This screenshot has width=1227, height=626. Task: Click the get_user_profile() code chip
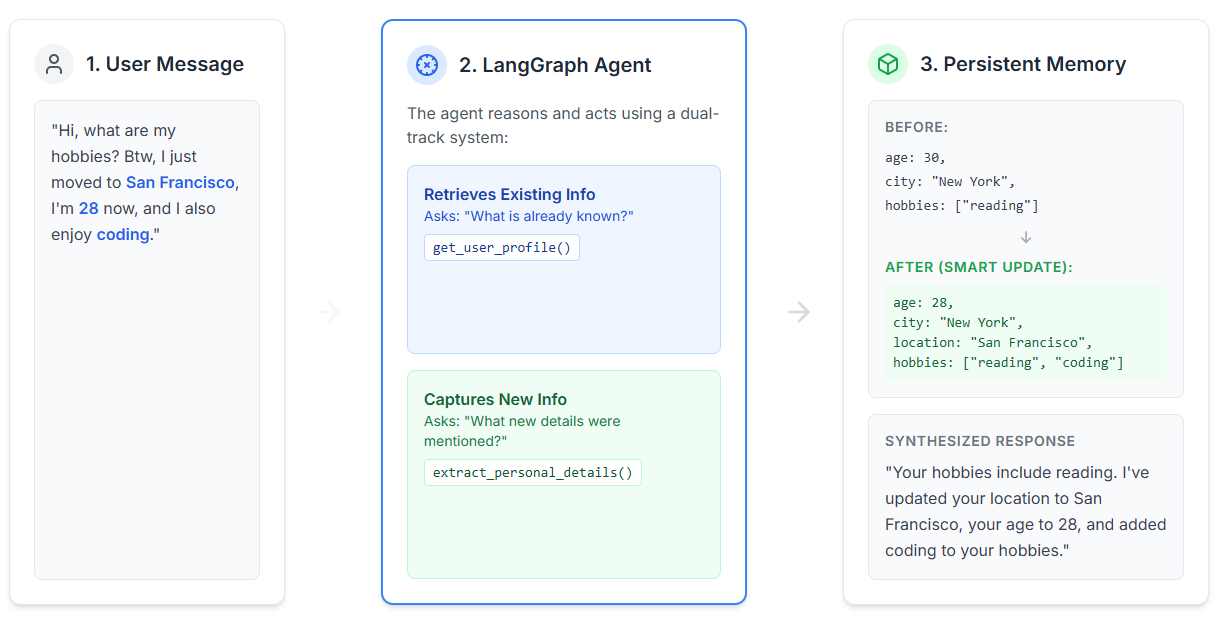point(502,247)
